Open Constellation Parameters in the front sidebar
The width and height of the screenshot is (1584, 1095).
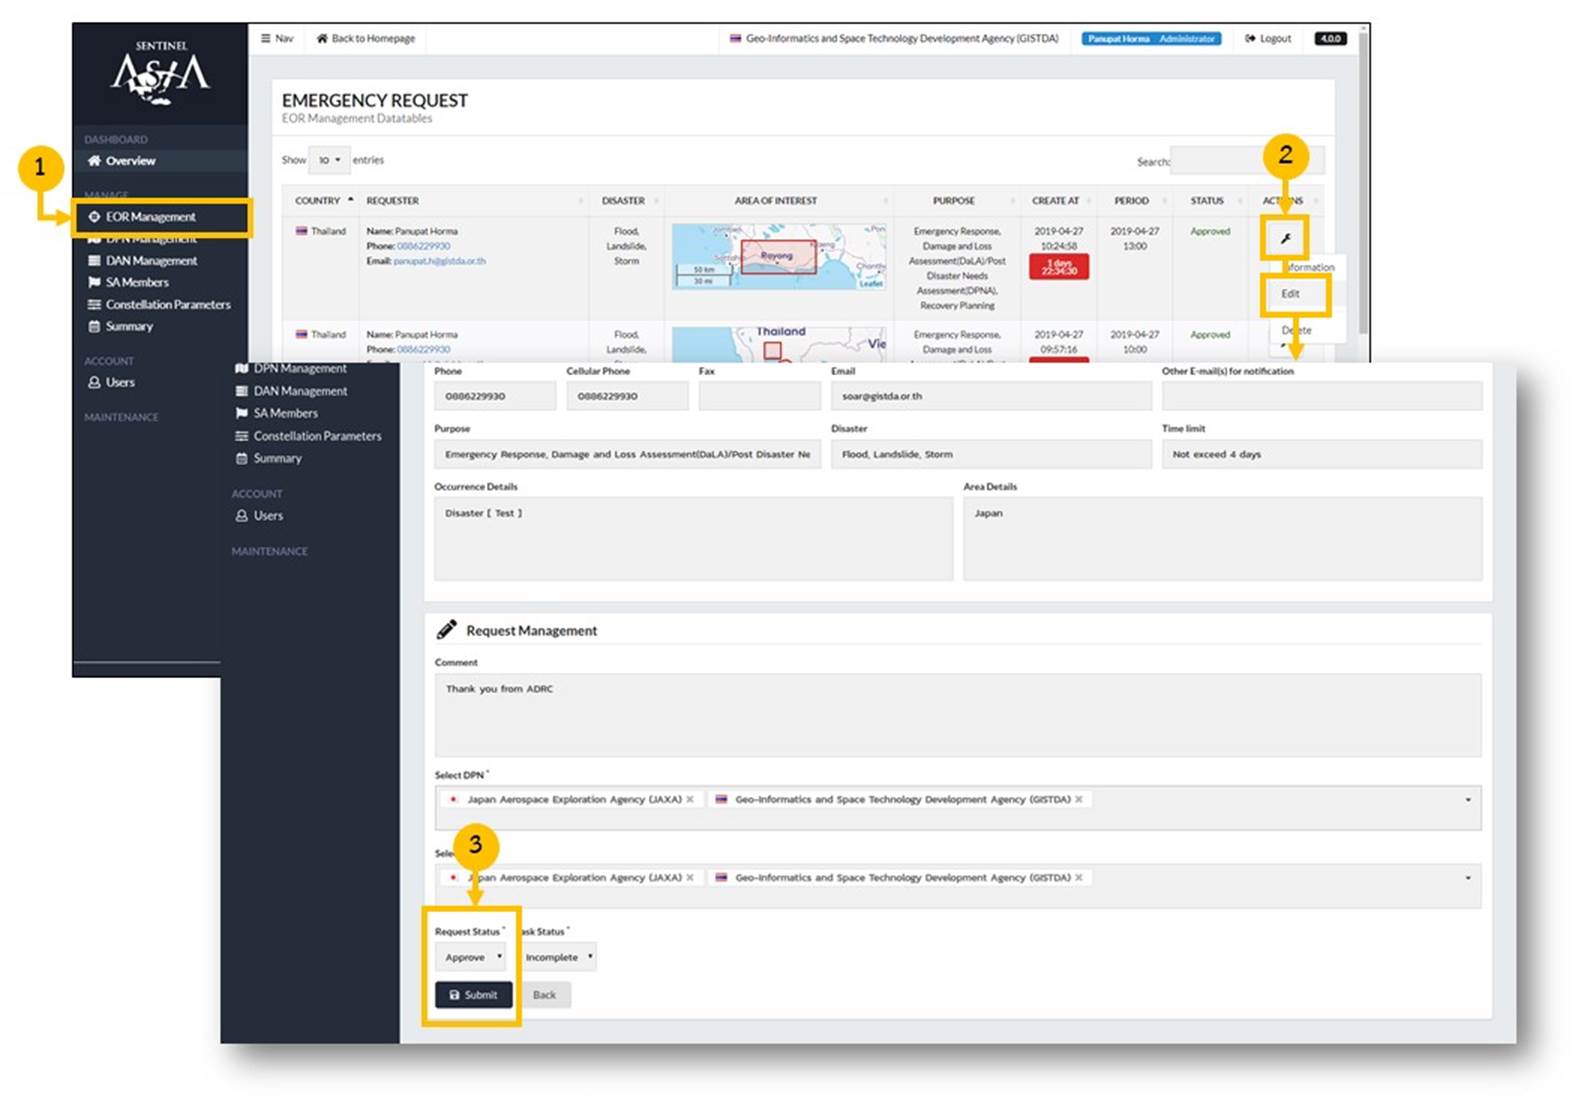316,436
